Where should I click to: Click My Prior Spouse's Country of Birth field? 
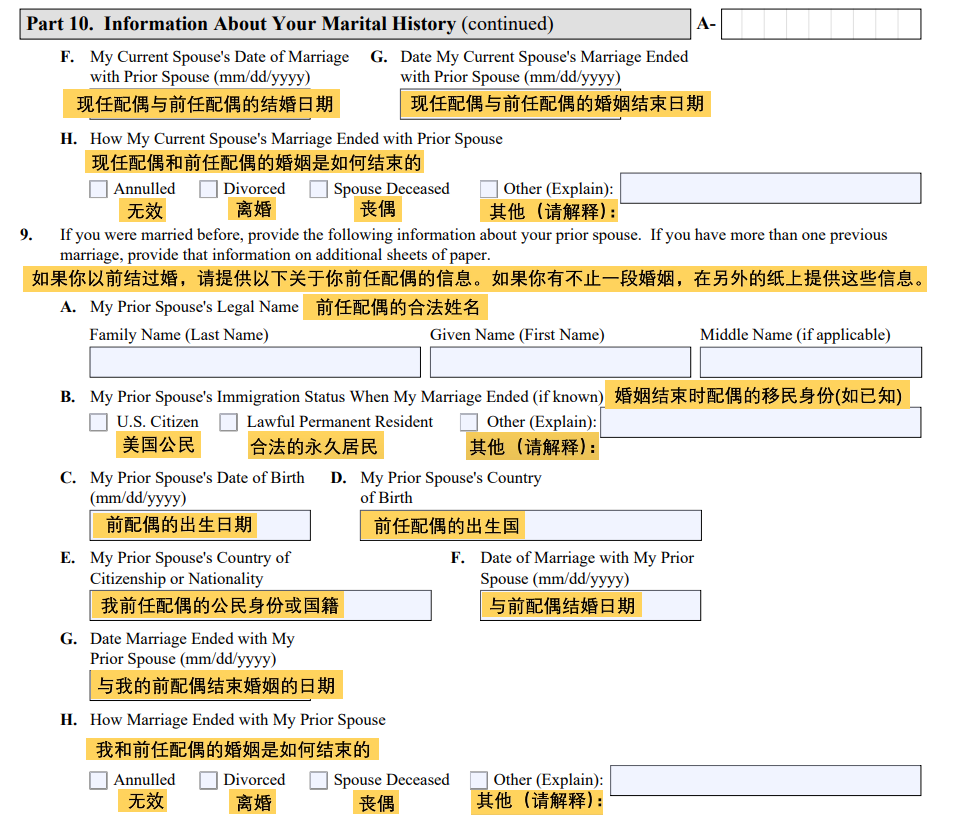(x=530, y=525)
